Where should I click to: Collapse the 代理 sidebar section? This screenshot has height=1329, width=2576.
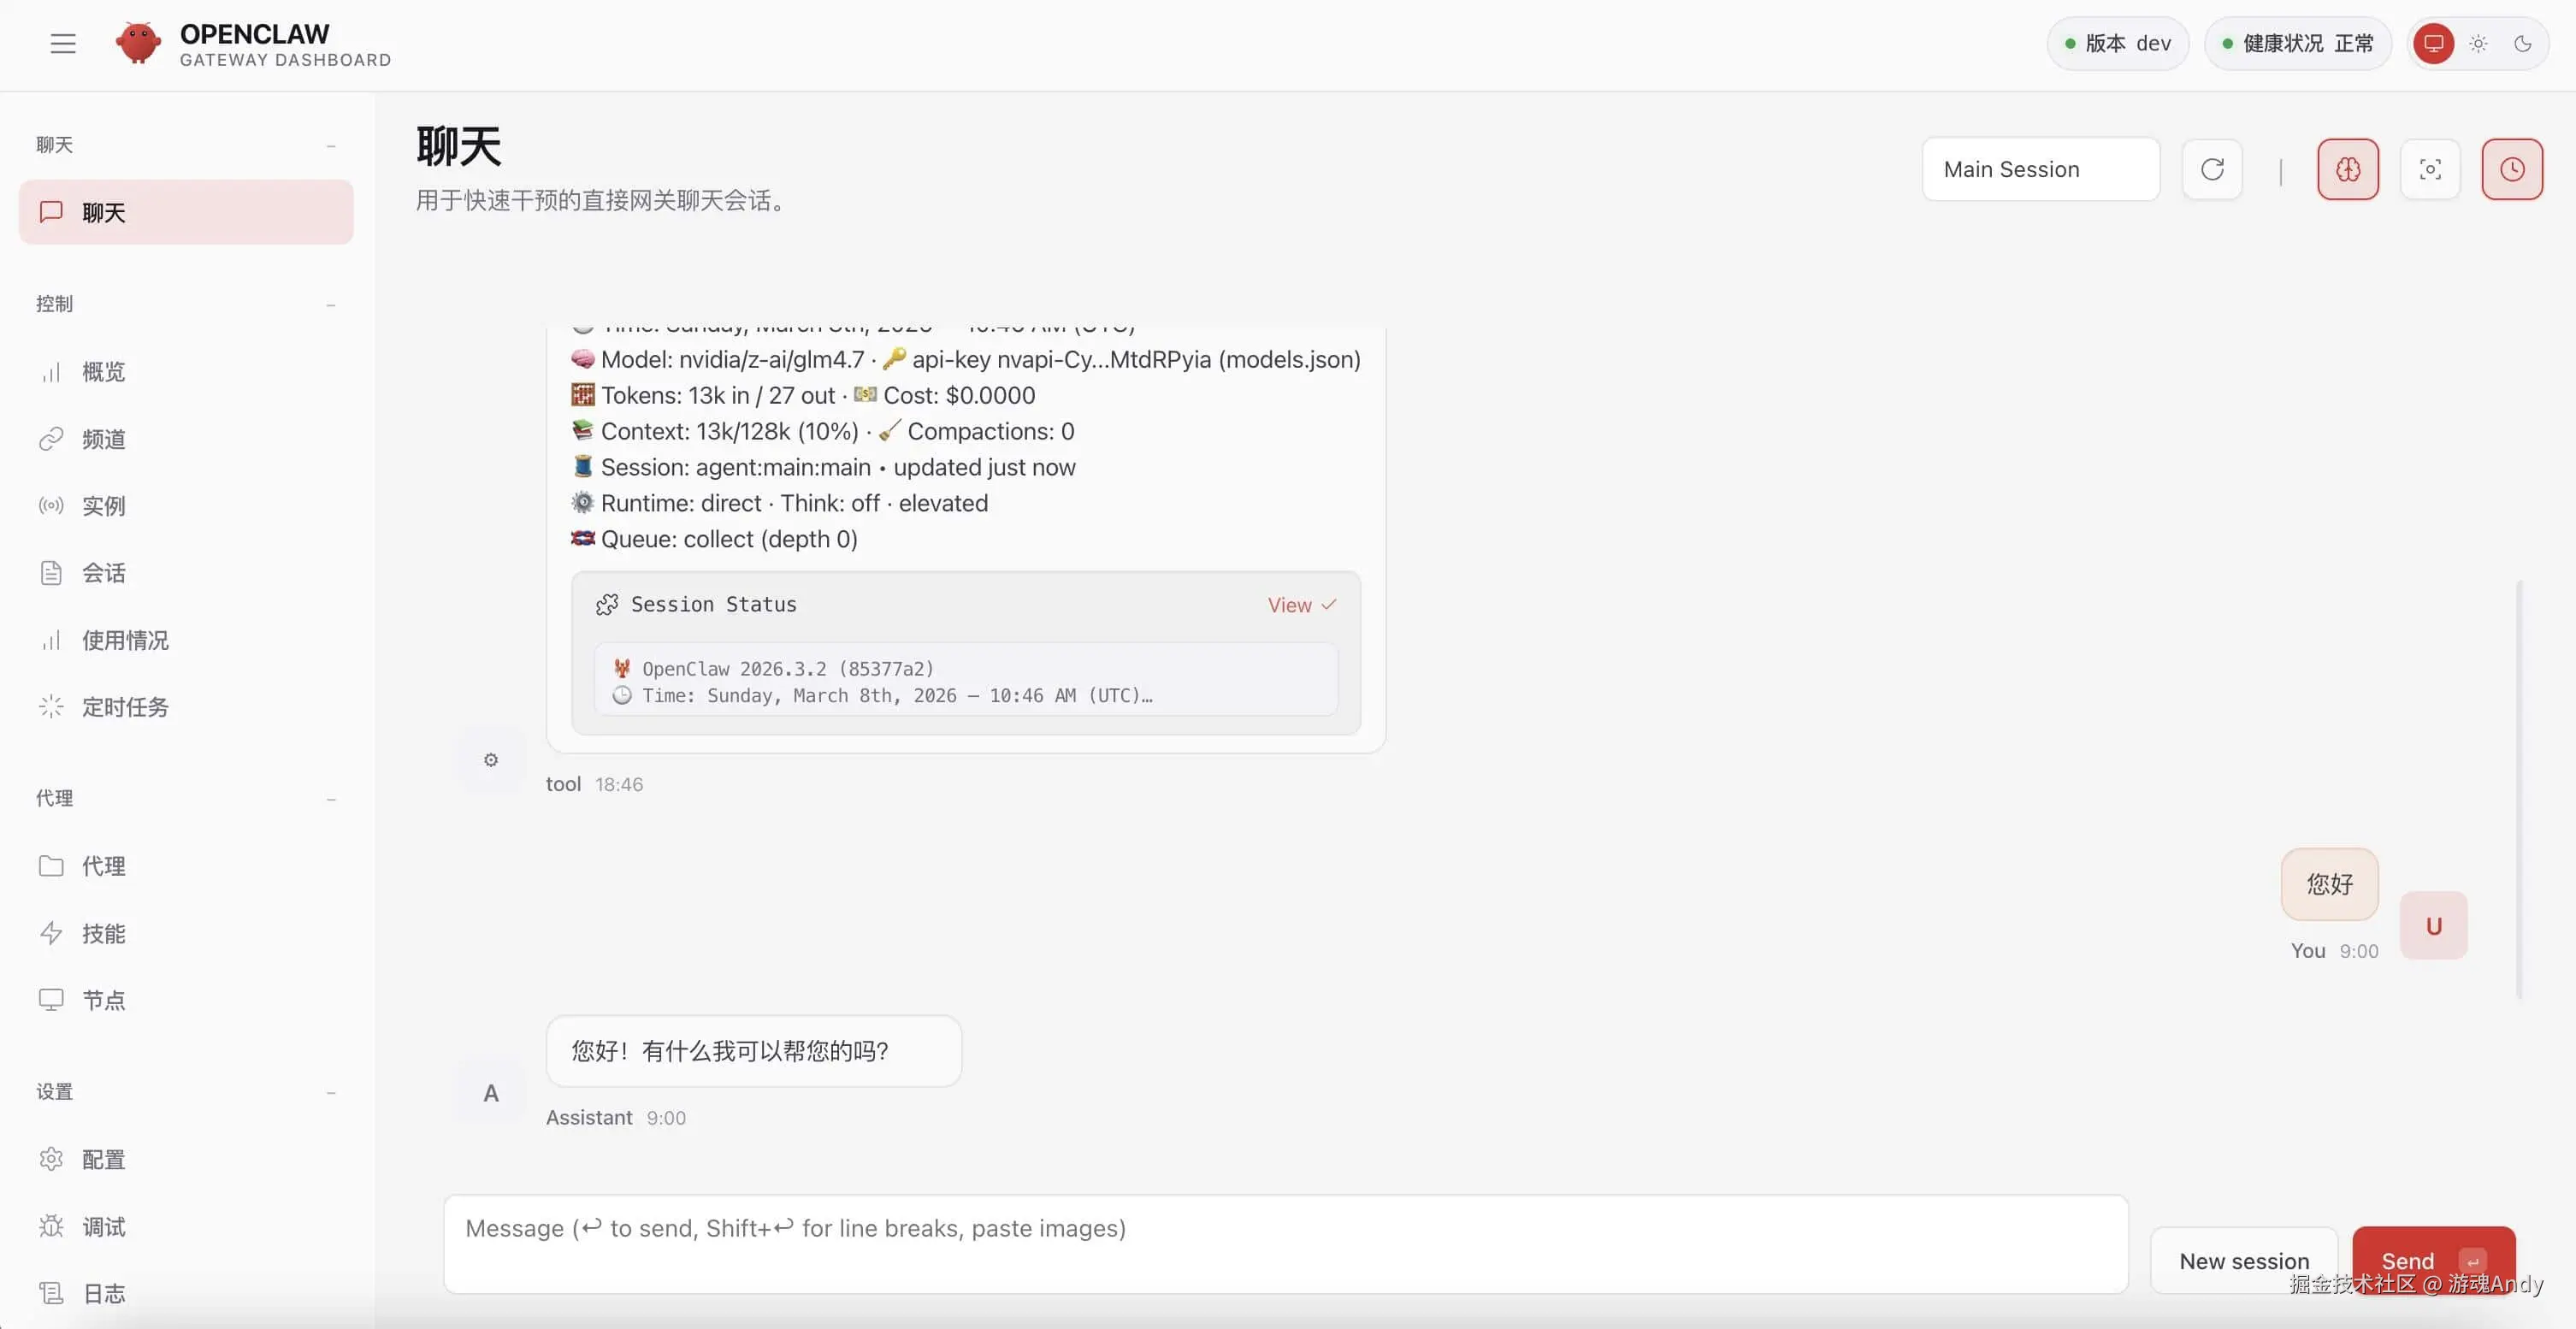coord(331,798)
